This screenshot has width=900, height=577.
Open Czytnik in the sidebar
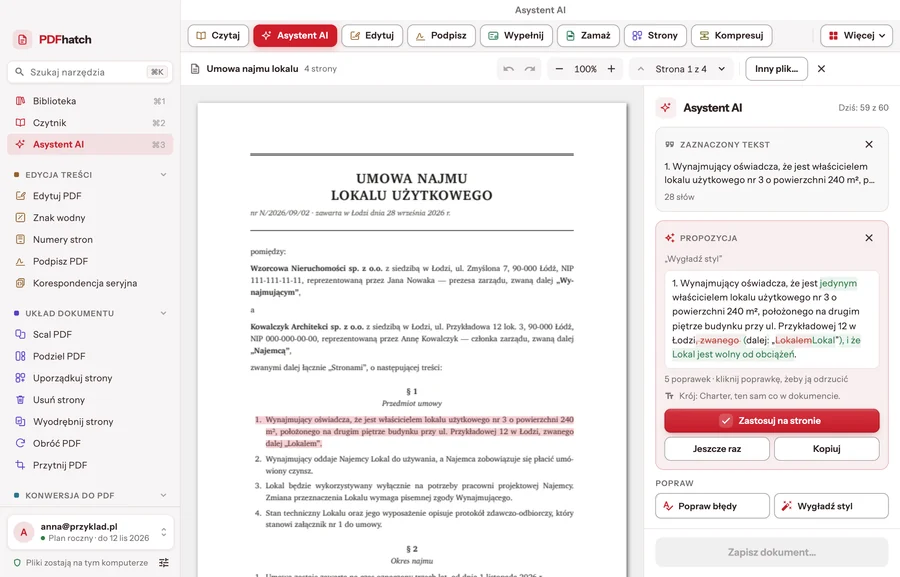coord(90,123)
